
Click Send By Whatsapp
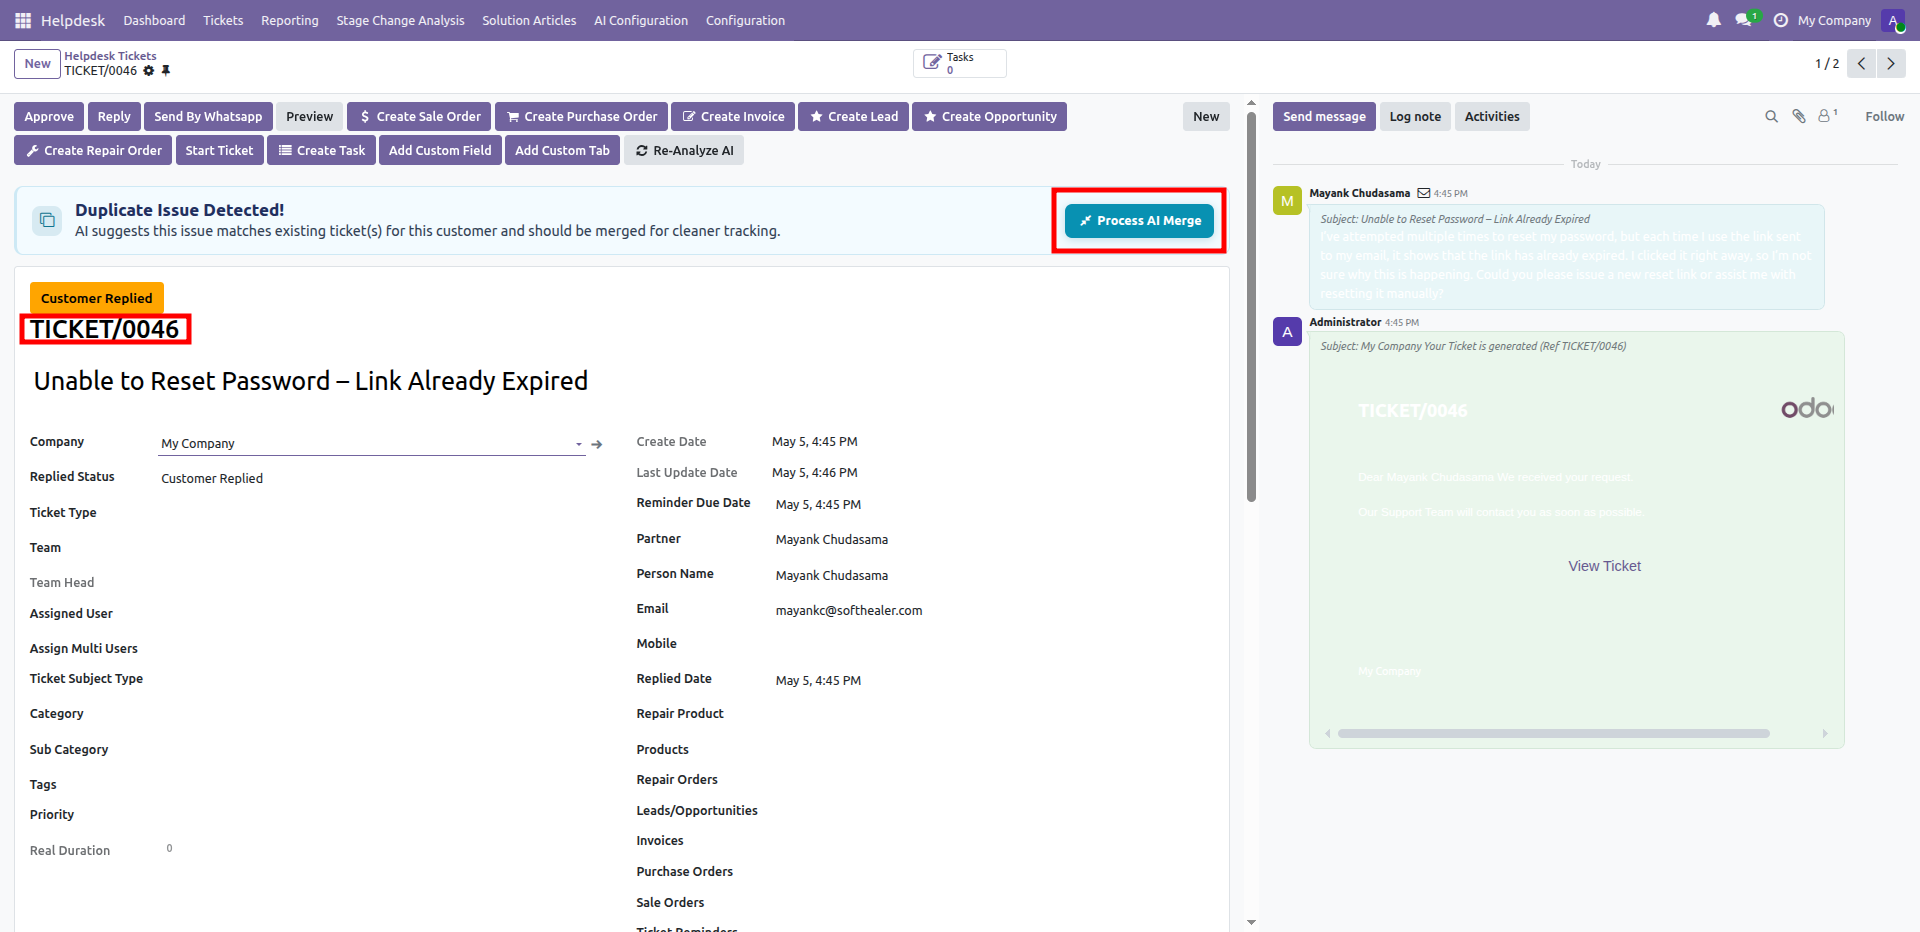(x=208, y=117)
